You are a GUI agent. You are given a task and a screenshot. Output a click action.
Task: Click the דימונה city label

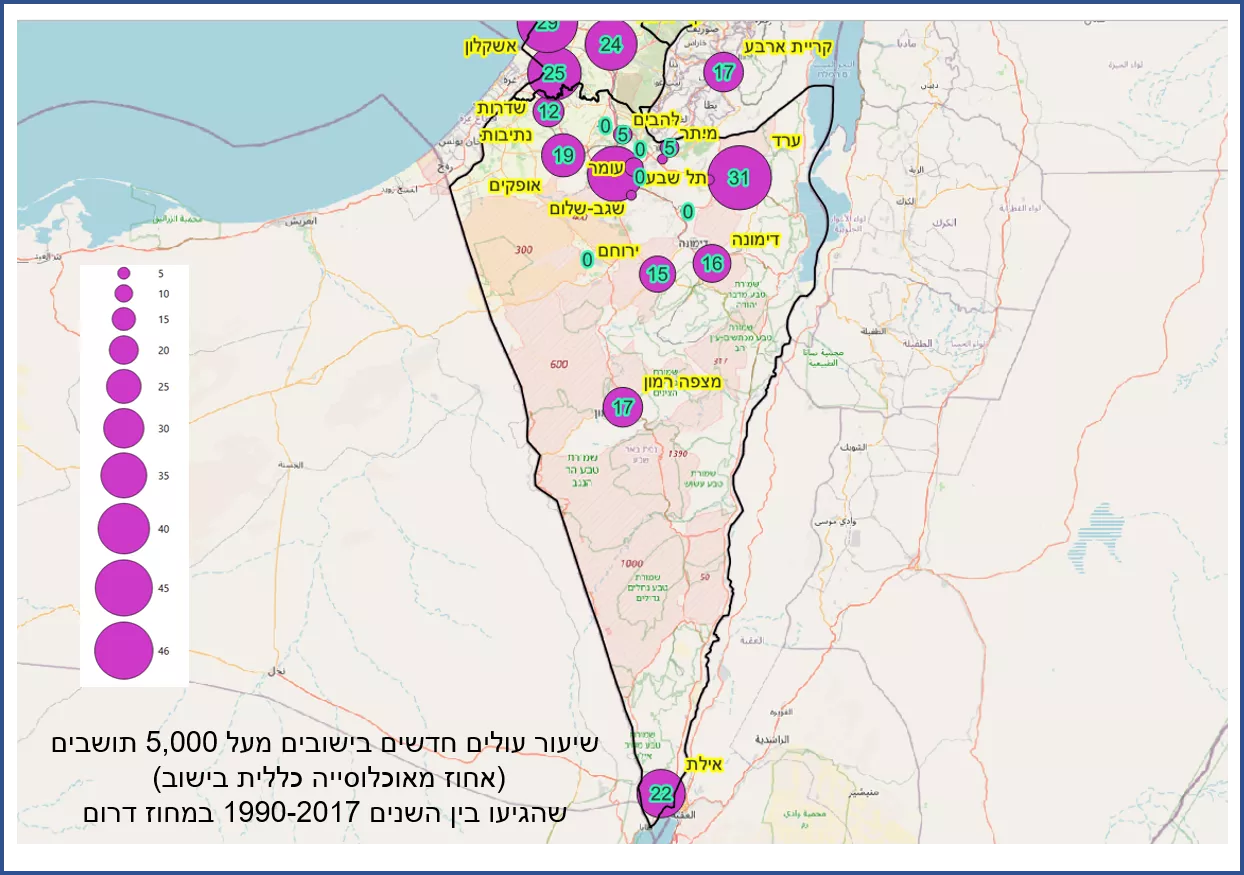tap(756, 240)
